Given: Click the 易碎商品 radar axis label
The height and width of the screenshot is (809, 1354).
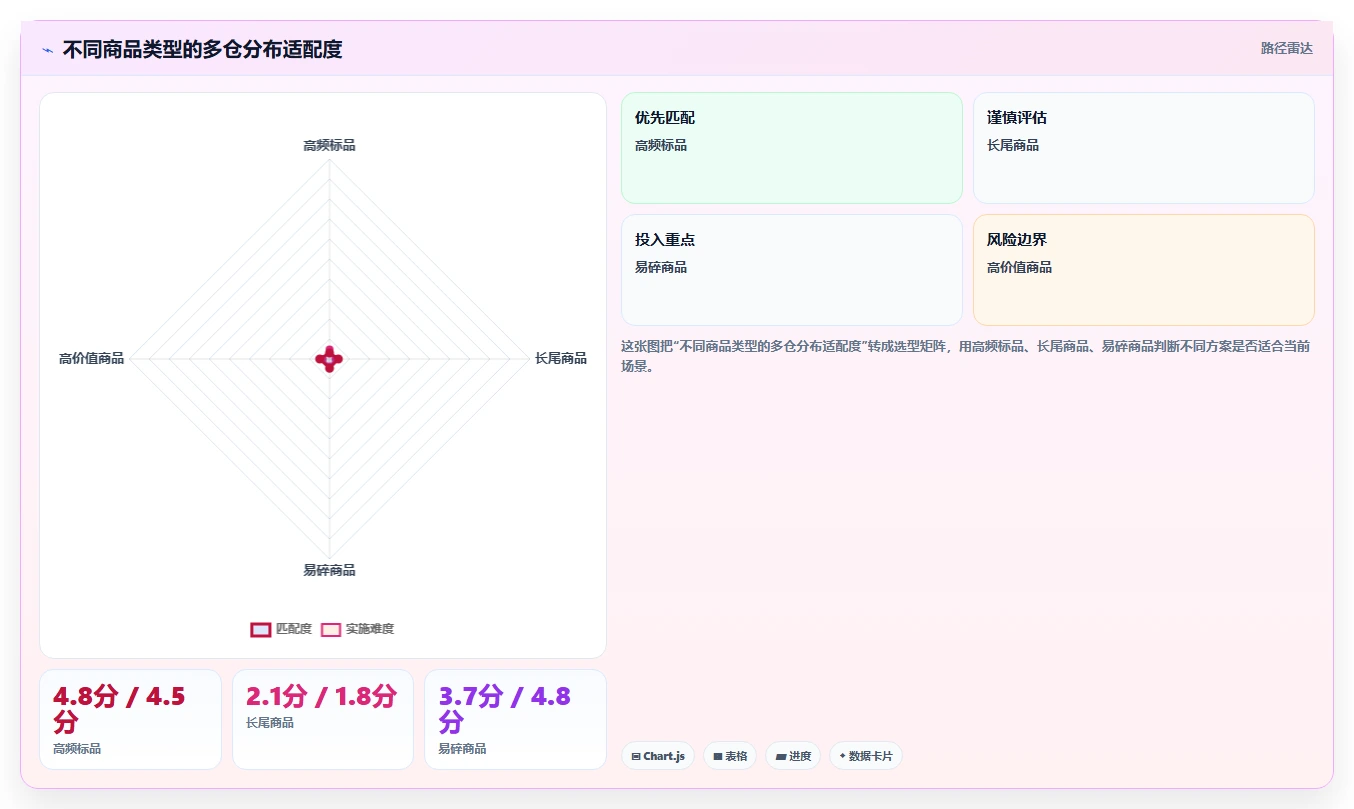Looking at the screenshot, I should coord(329,570).
